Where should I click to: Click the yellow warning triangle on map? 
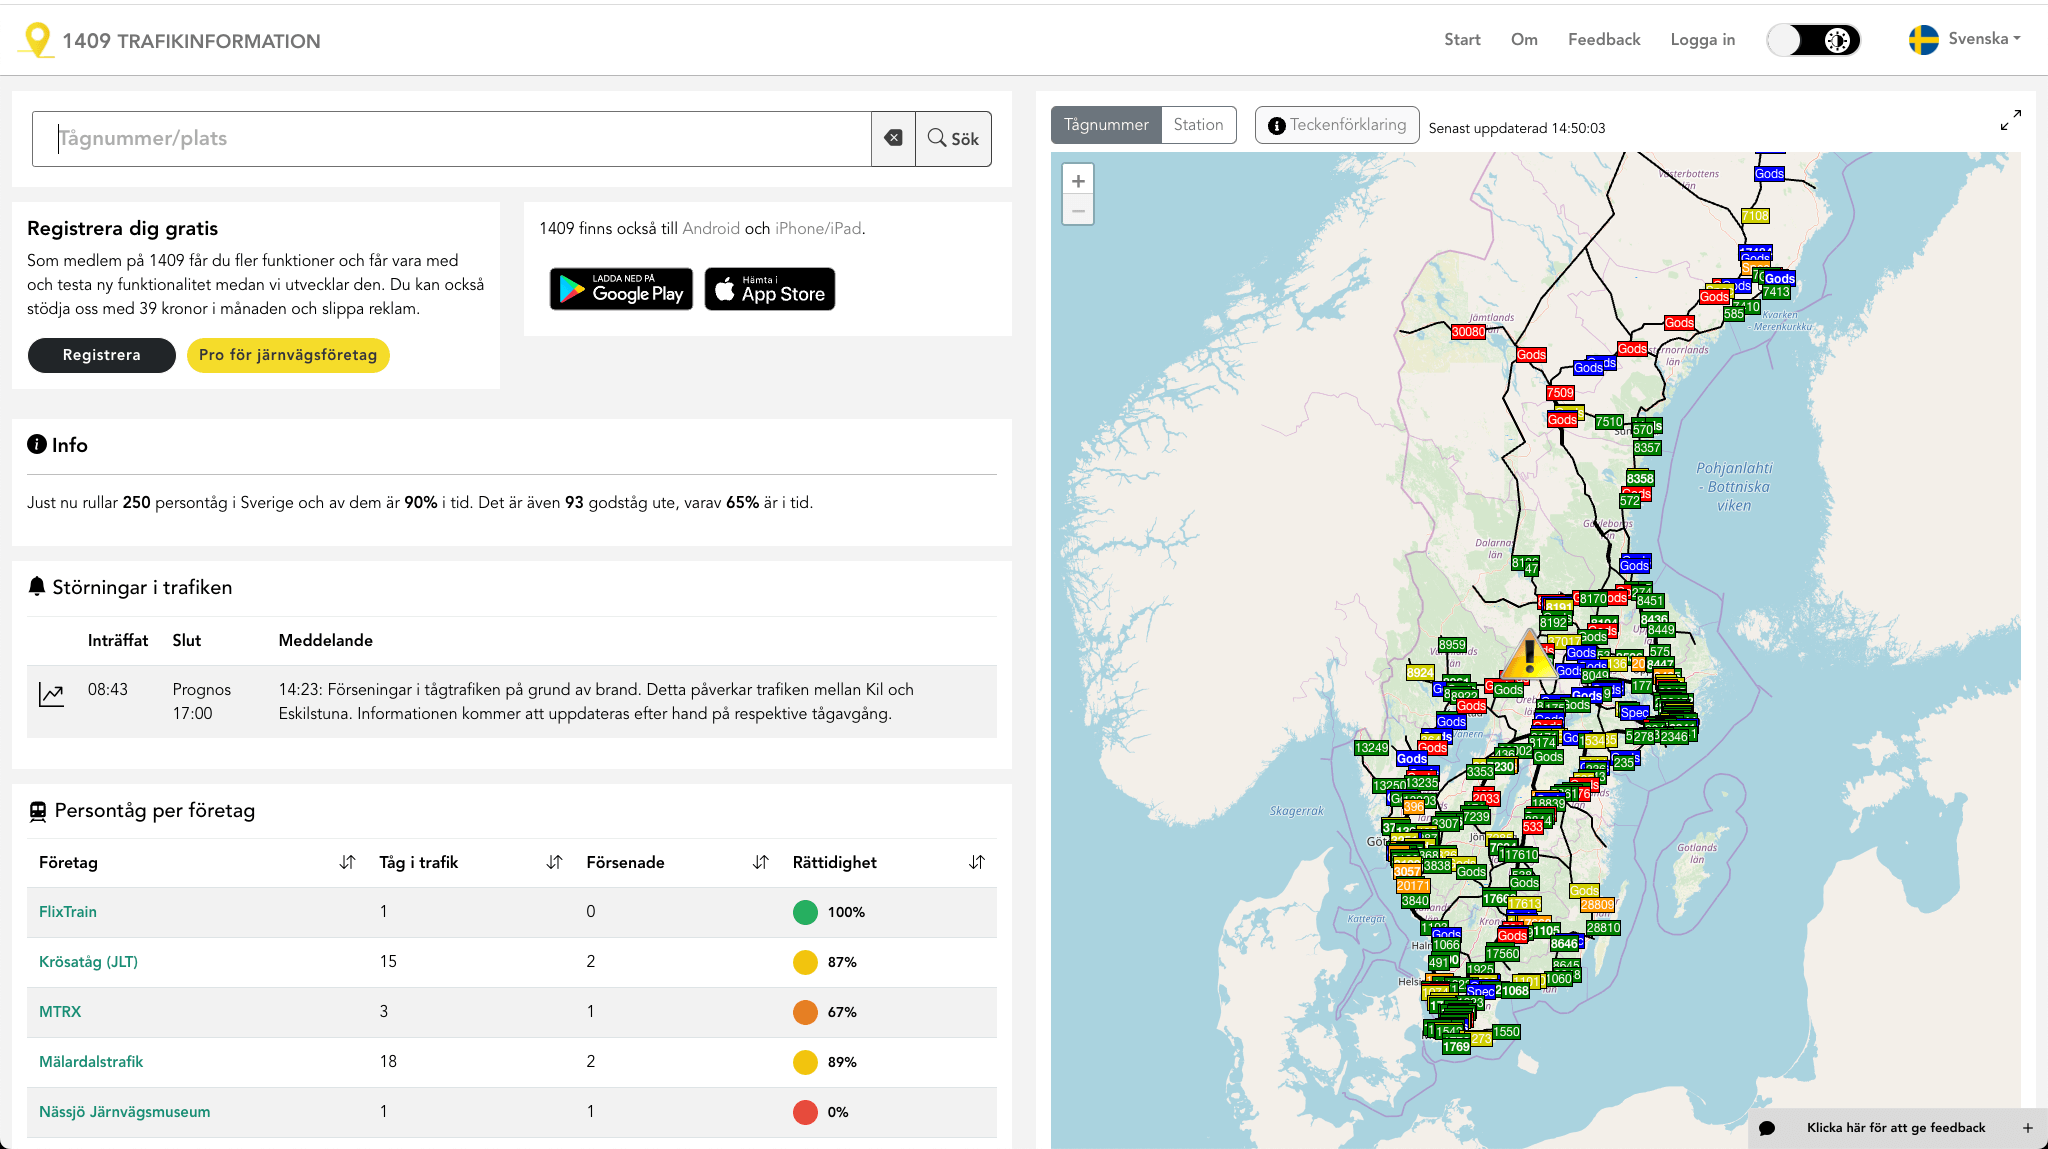click(1528, 656)
